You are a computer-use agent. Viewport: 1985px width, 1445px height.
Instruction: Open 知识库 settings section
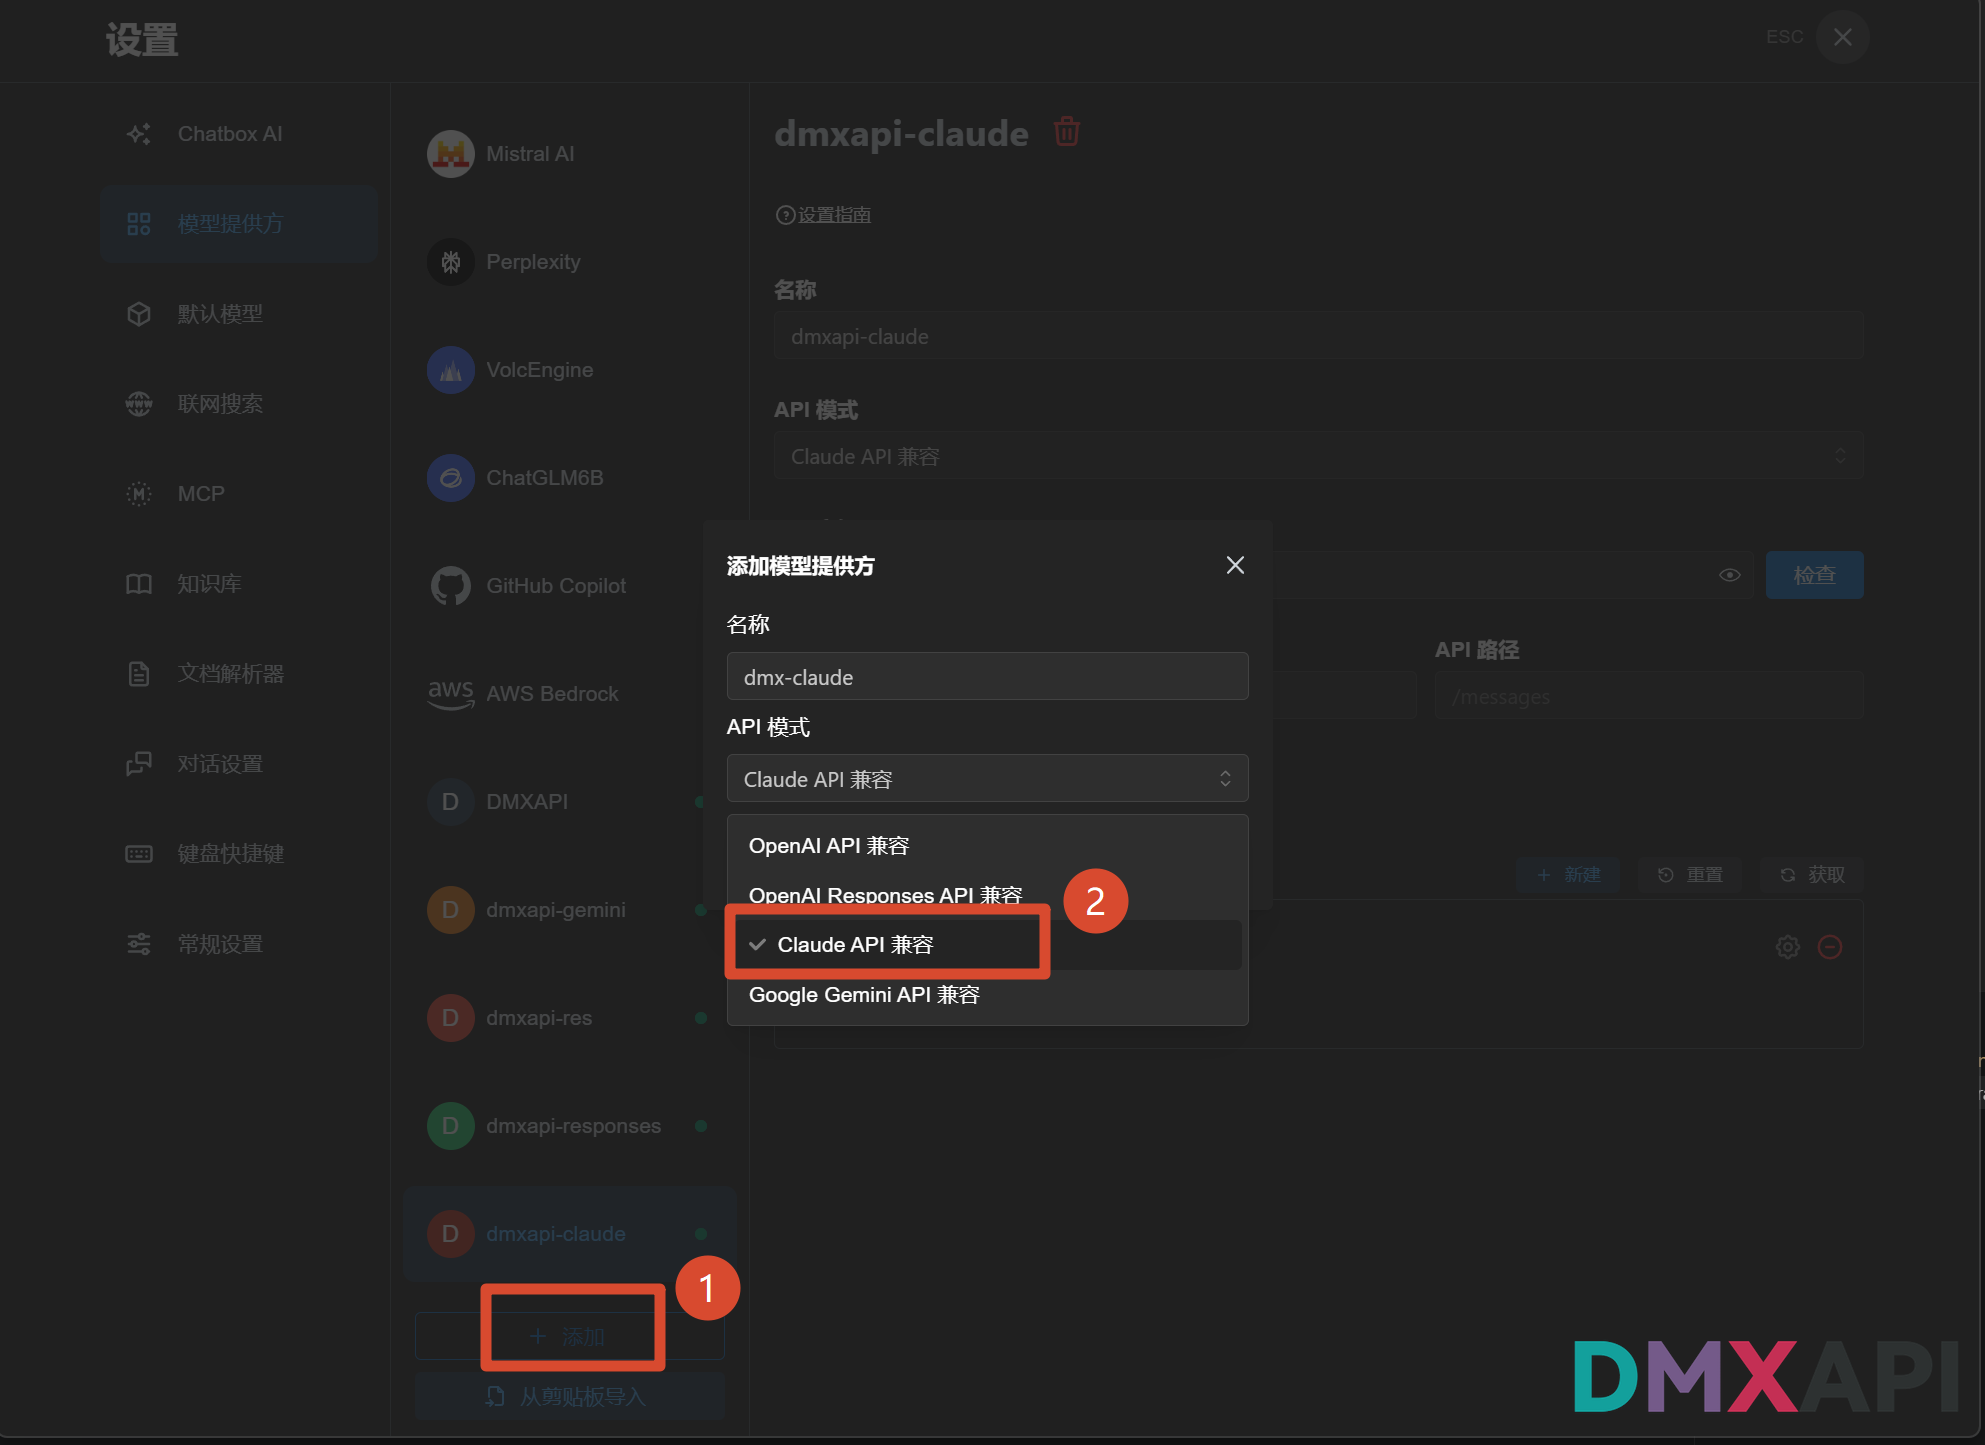(238, 584)
